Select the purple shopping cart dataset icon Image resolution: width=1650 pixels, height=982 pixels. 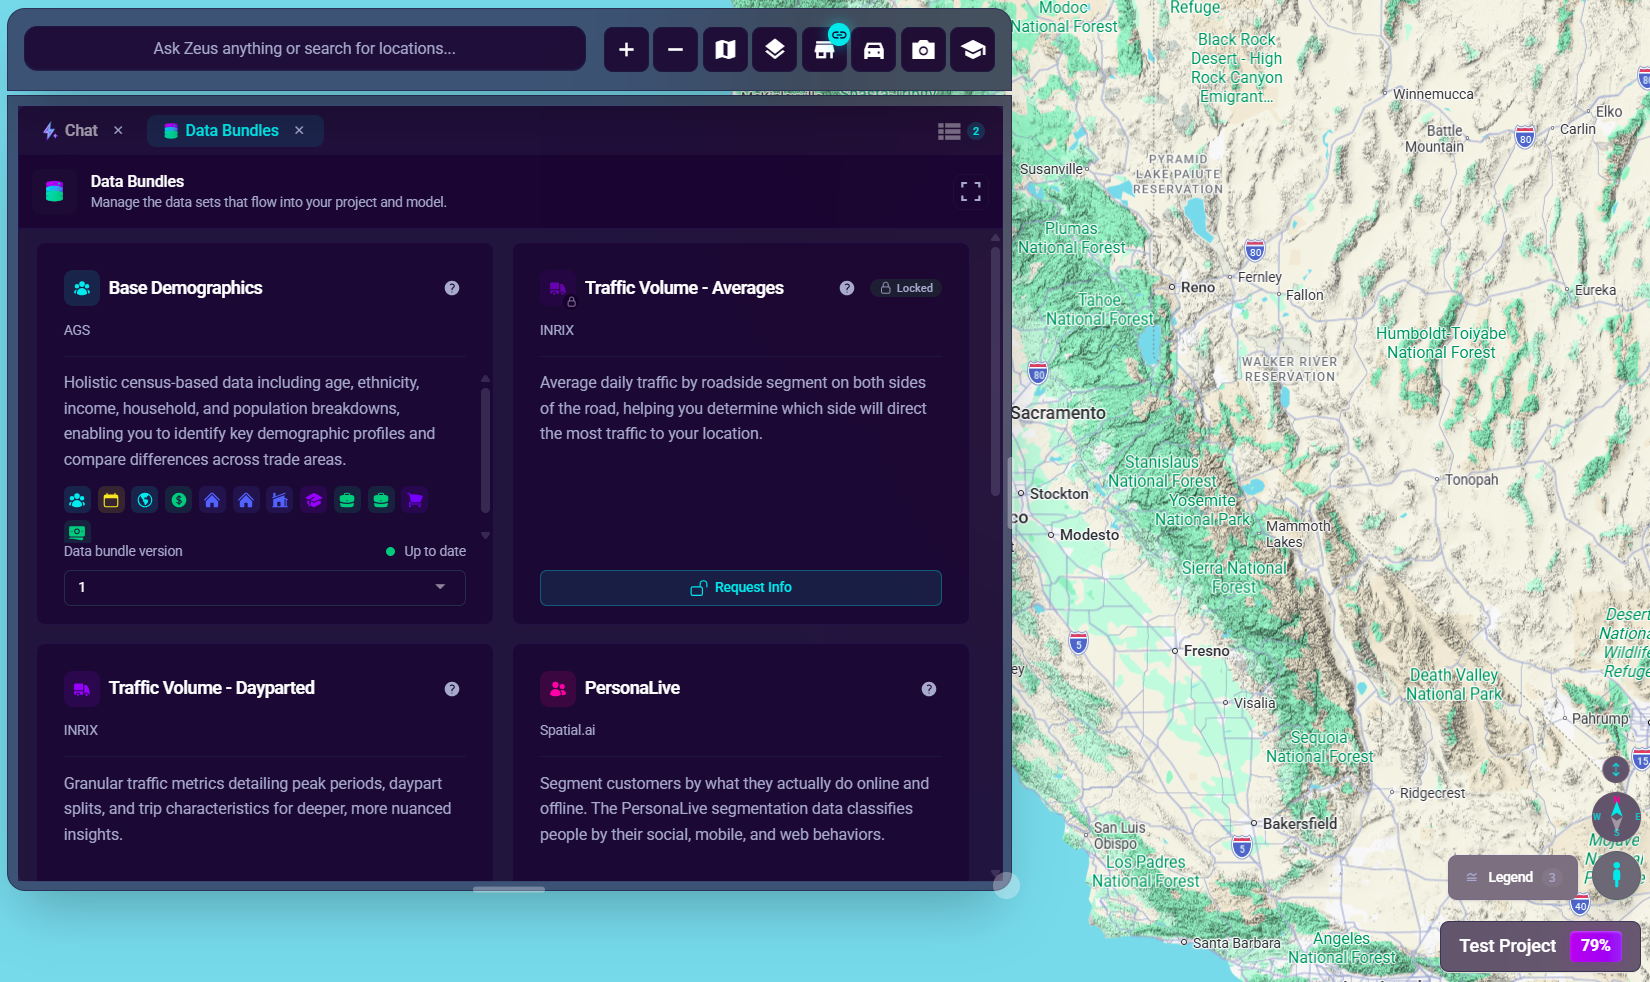[415, 500]
